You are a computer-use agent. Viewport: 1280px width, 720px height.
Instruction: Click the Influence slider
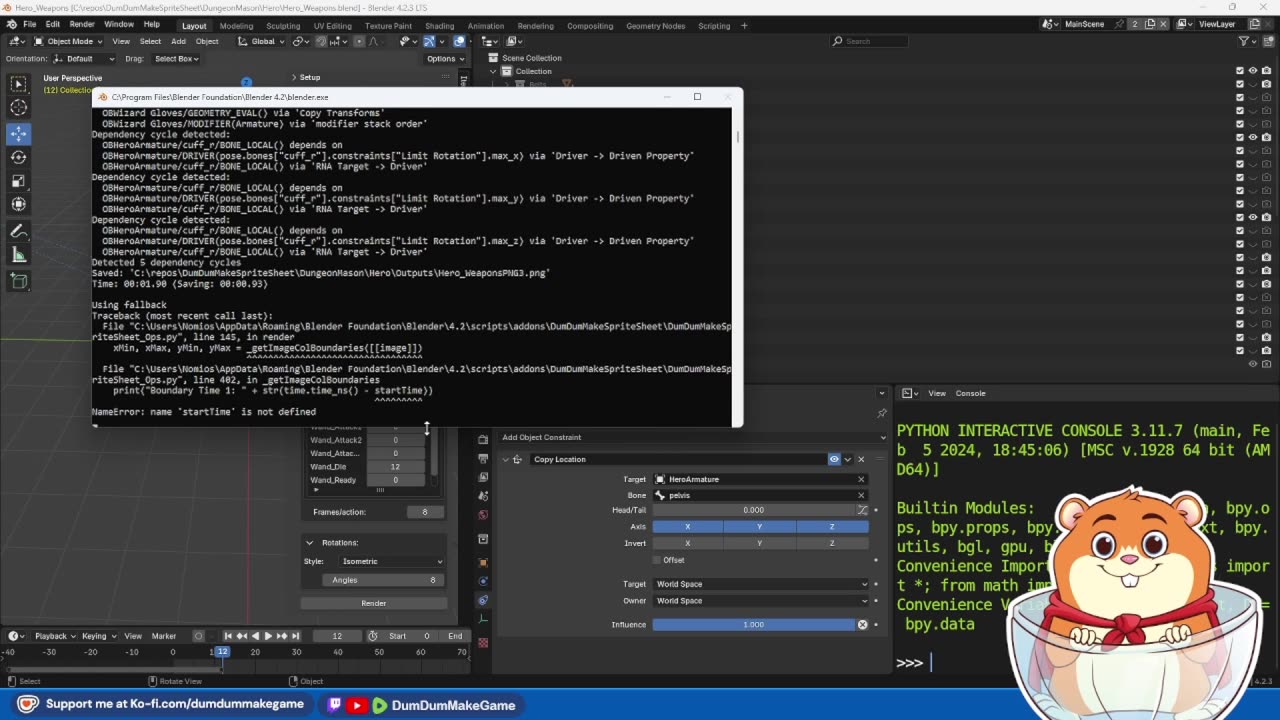coord(753,625)
